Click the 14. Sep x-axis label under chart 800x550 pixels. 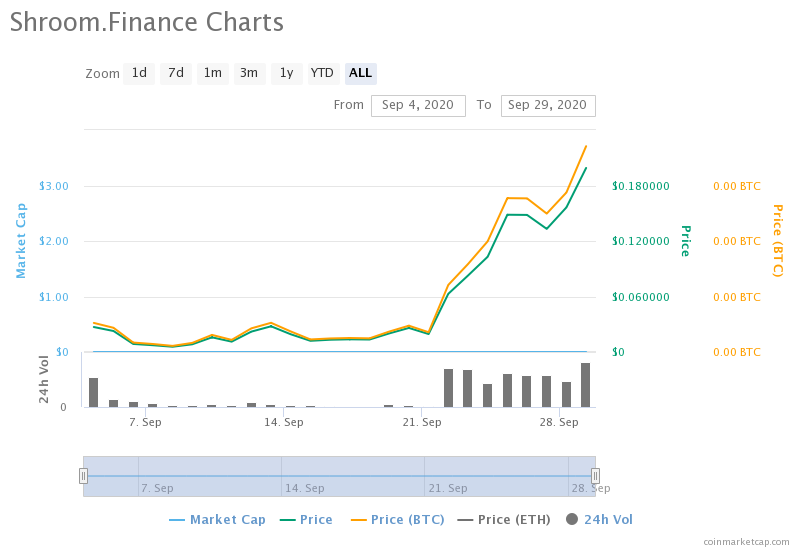(x=284, y=422)
